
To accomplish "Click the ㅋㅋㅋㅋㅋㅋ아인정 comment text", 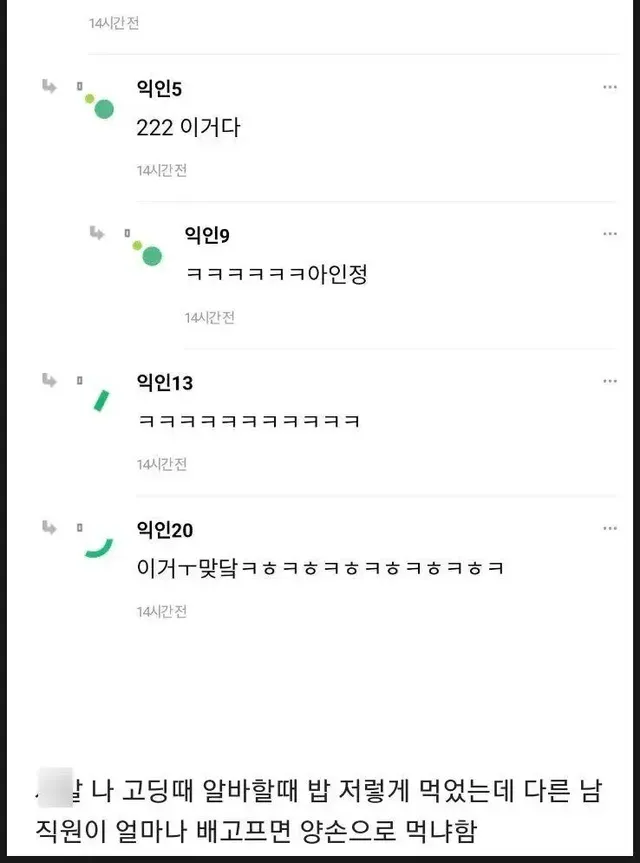I will pyautogui.click(x=276, y=274).
